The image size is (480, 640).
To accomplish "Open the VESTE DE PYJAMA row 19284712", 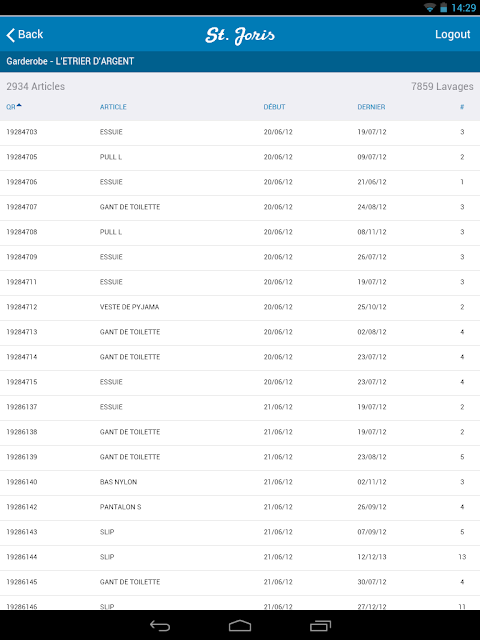I will pos(240,307).
